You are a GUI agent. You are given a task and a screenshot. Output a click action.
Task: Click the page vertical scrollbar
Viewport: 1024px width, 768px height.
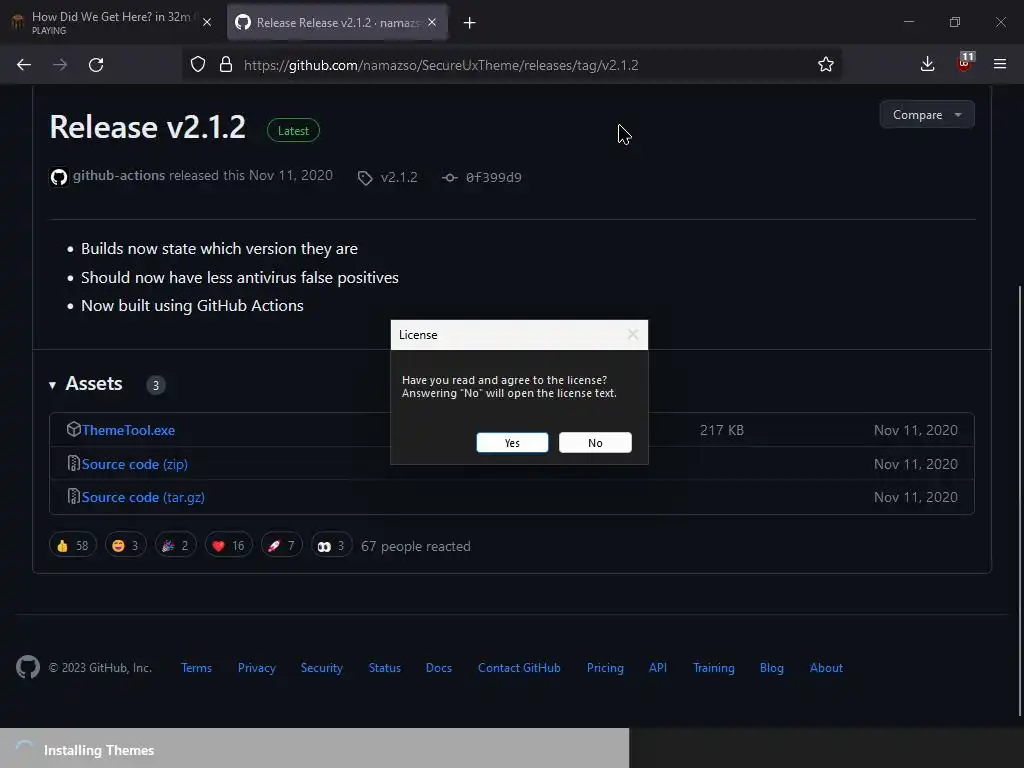[1019, 500]
